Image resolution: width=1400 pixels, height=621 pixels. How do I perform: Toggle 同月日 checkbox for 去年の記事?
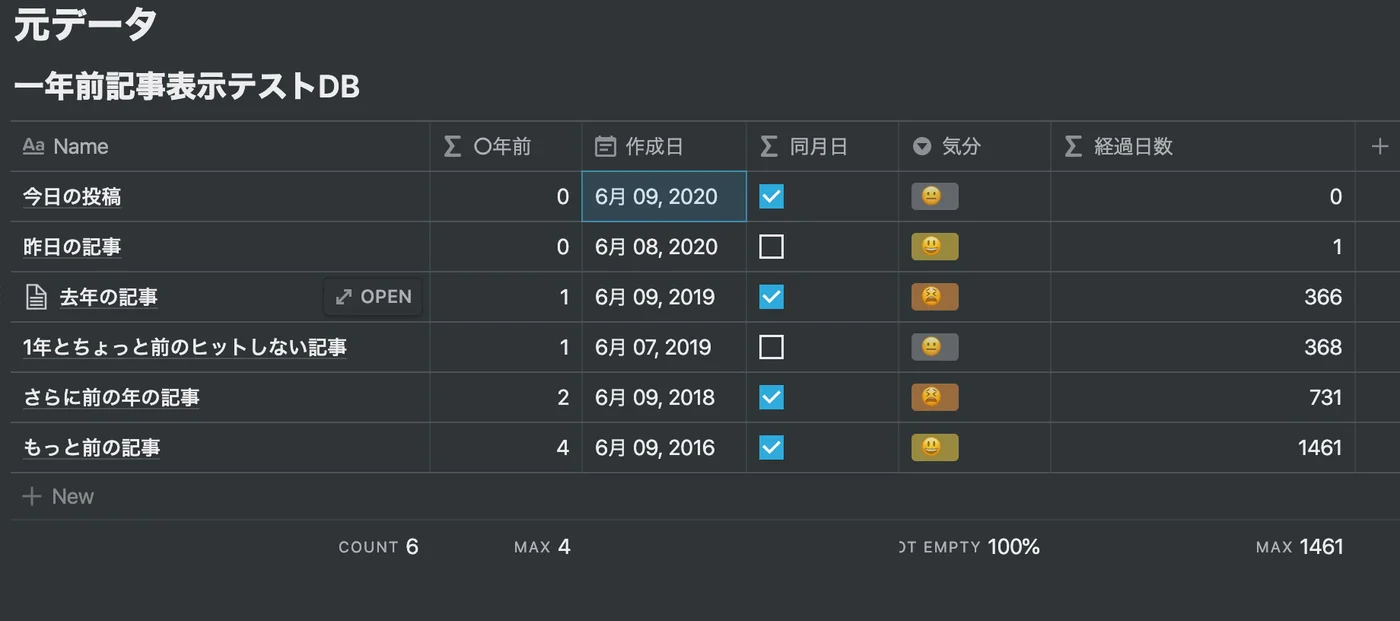(x=771, y=297)
